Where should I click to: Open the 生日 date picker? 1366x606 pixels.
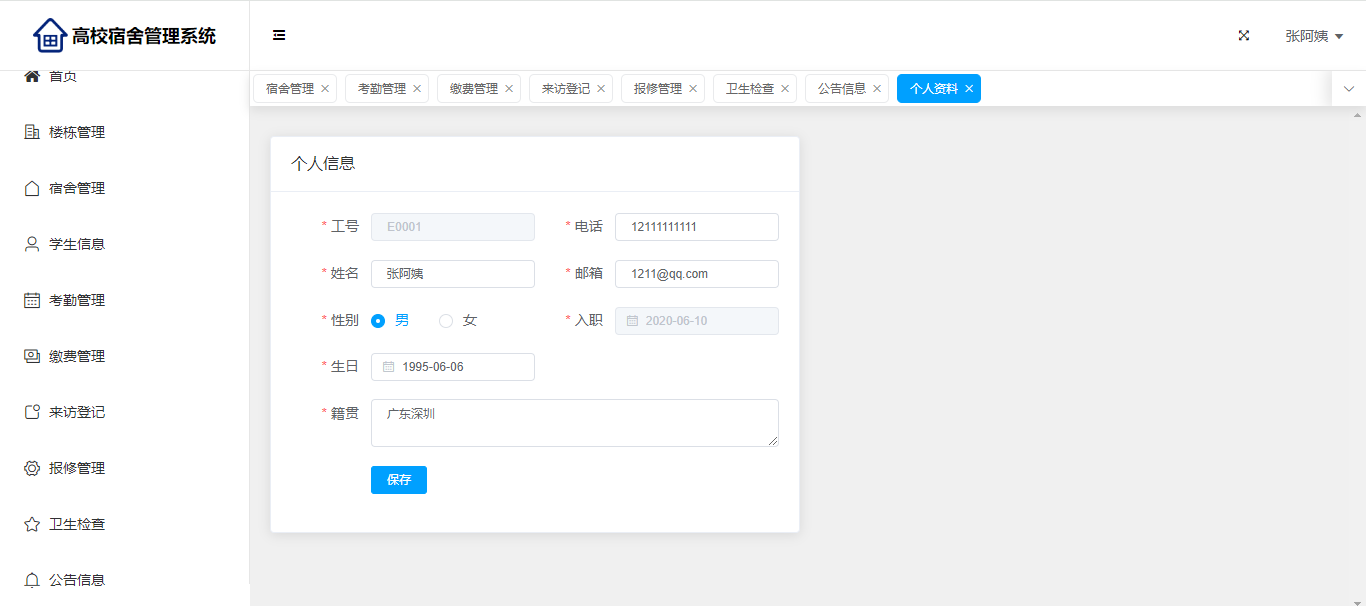[452, 367]
